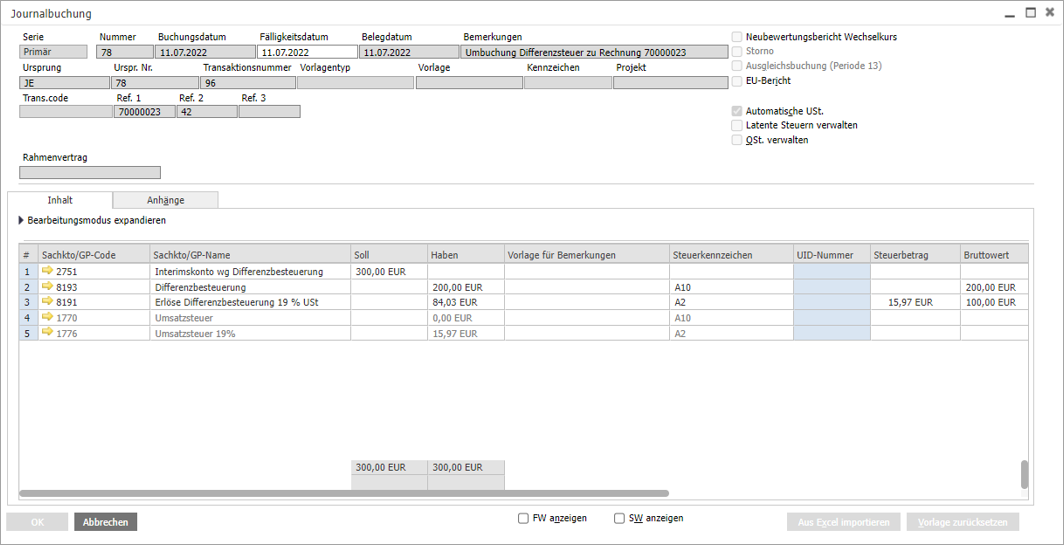The height and width of the screenshot is (545, 1064).
Task: Toggle the EU-Bericht checkbox
Action: (x=737, y=81)
